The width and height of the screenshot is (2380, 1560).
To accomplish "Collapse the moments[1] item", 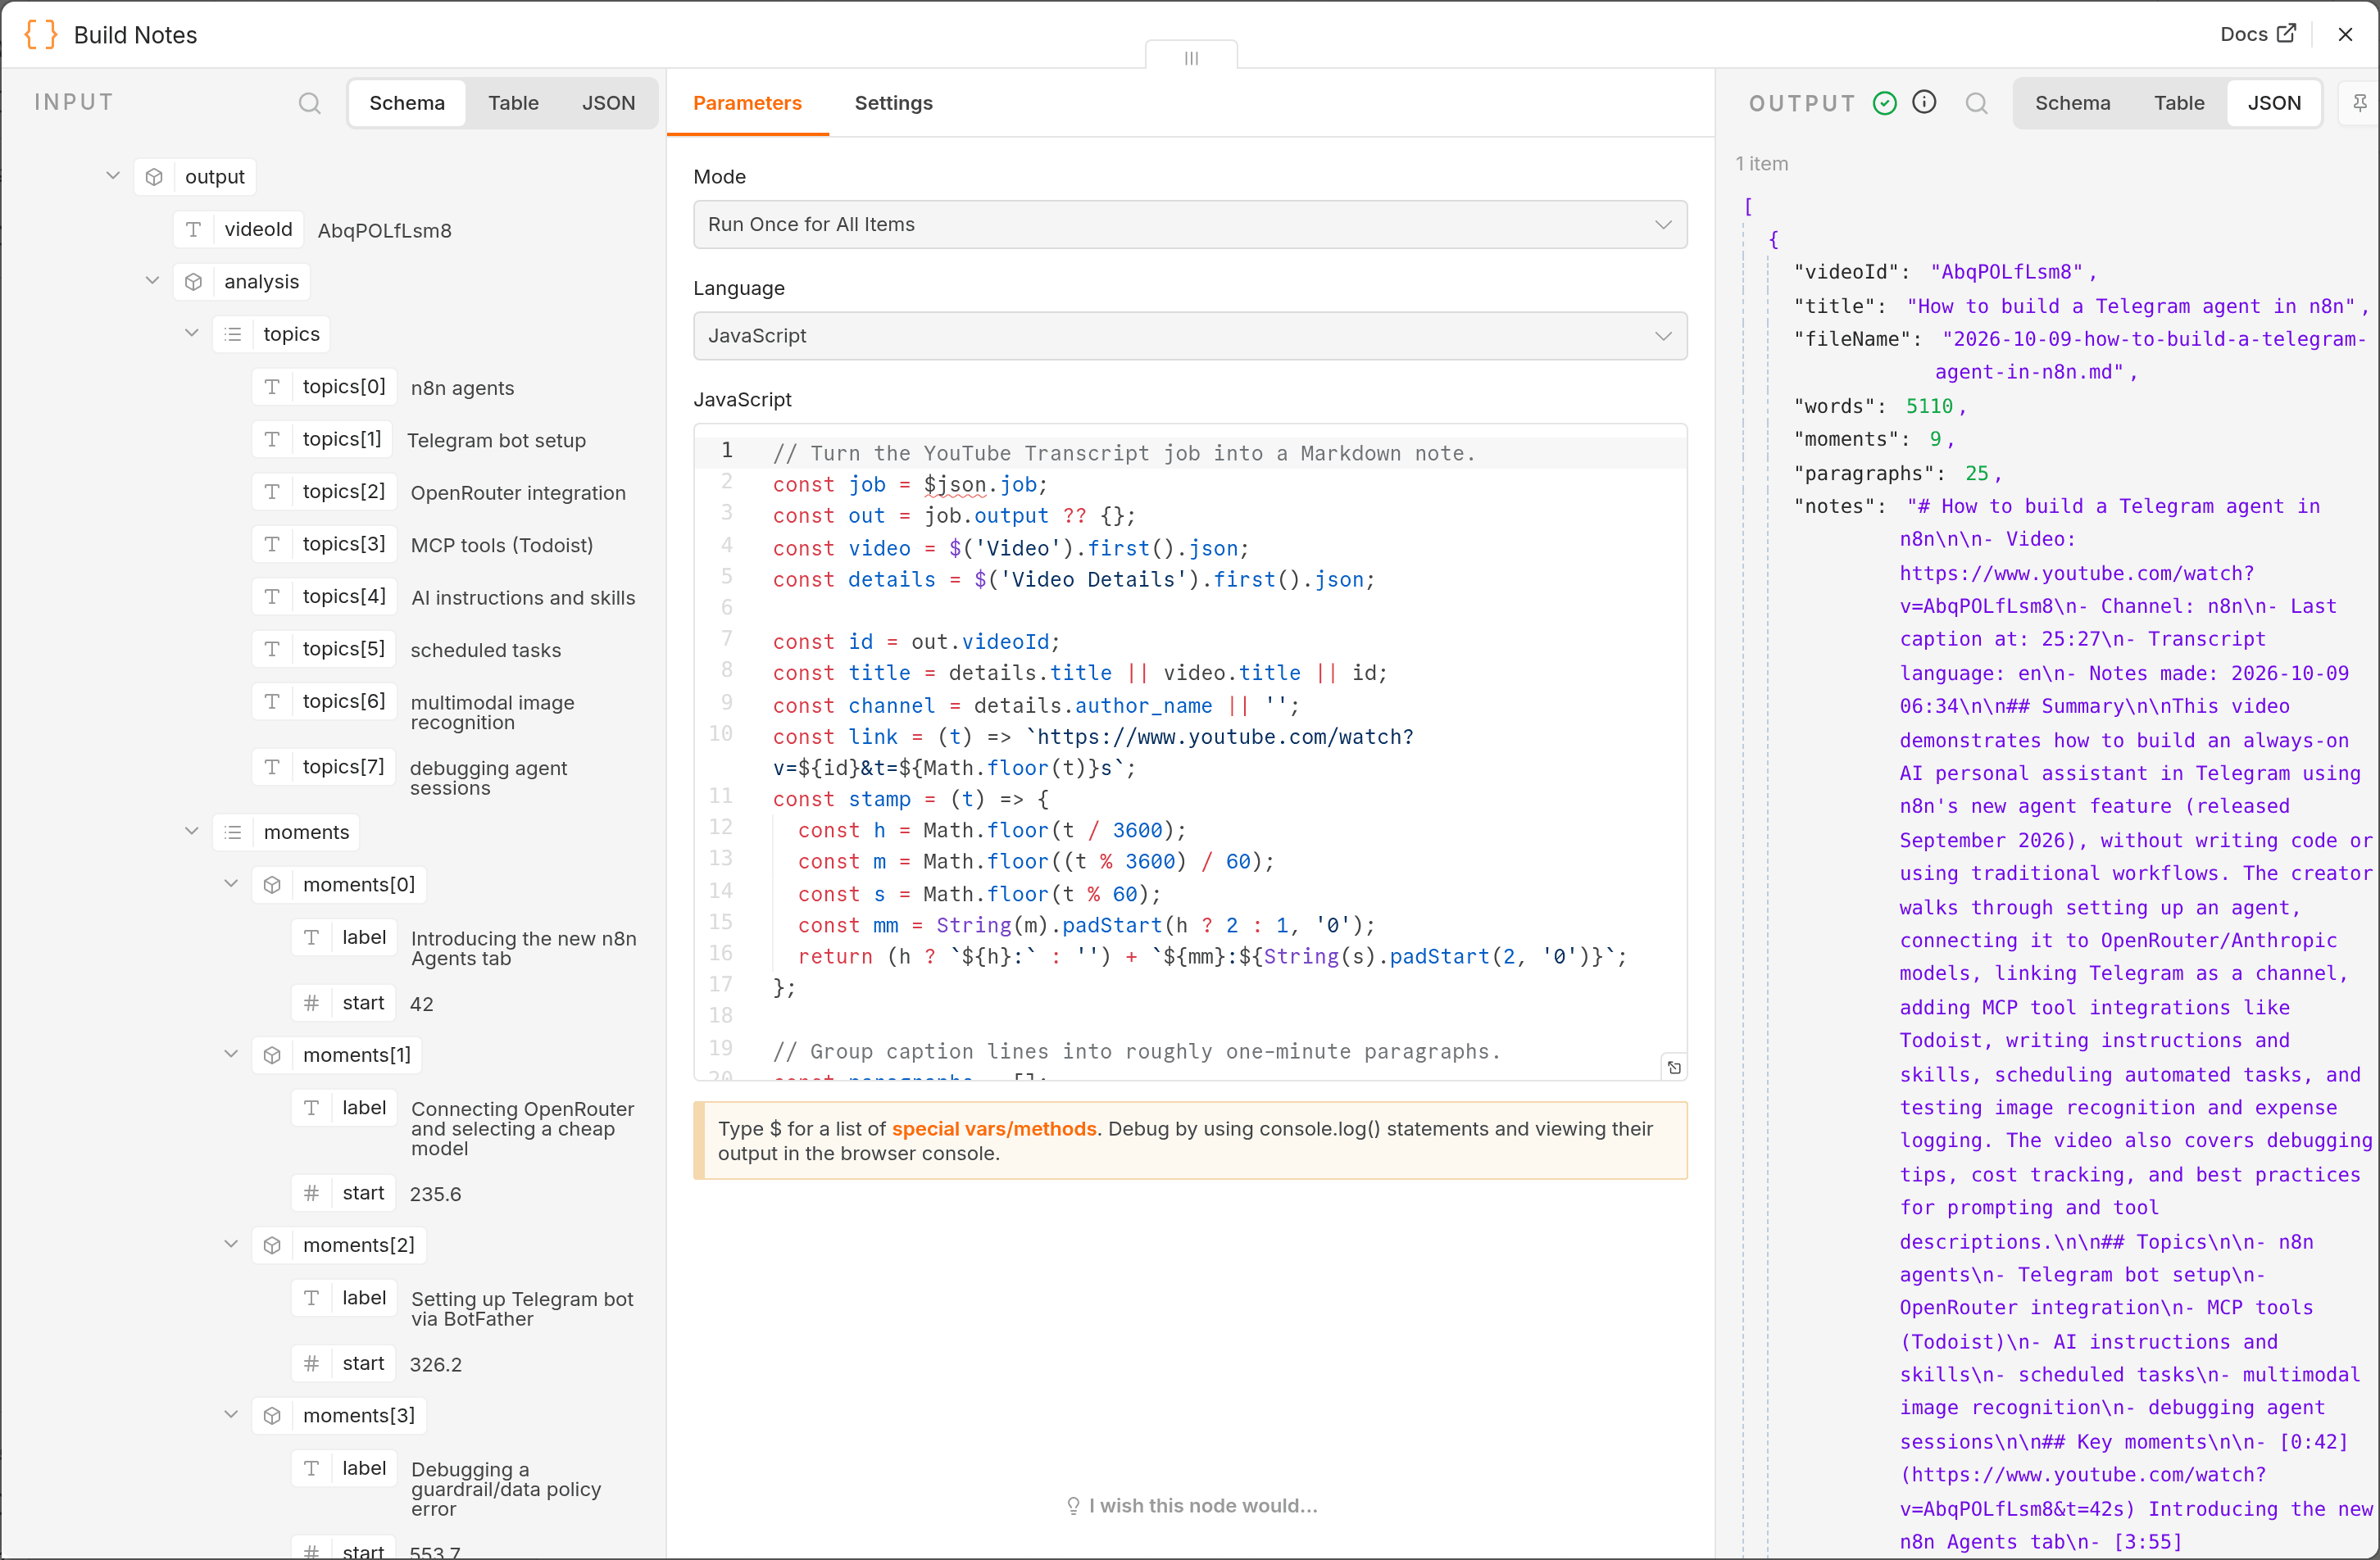I will click(x=230, y=1054).
